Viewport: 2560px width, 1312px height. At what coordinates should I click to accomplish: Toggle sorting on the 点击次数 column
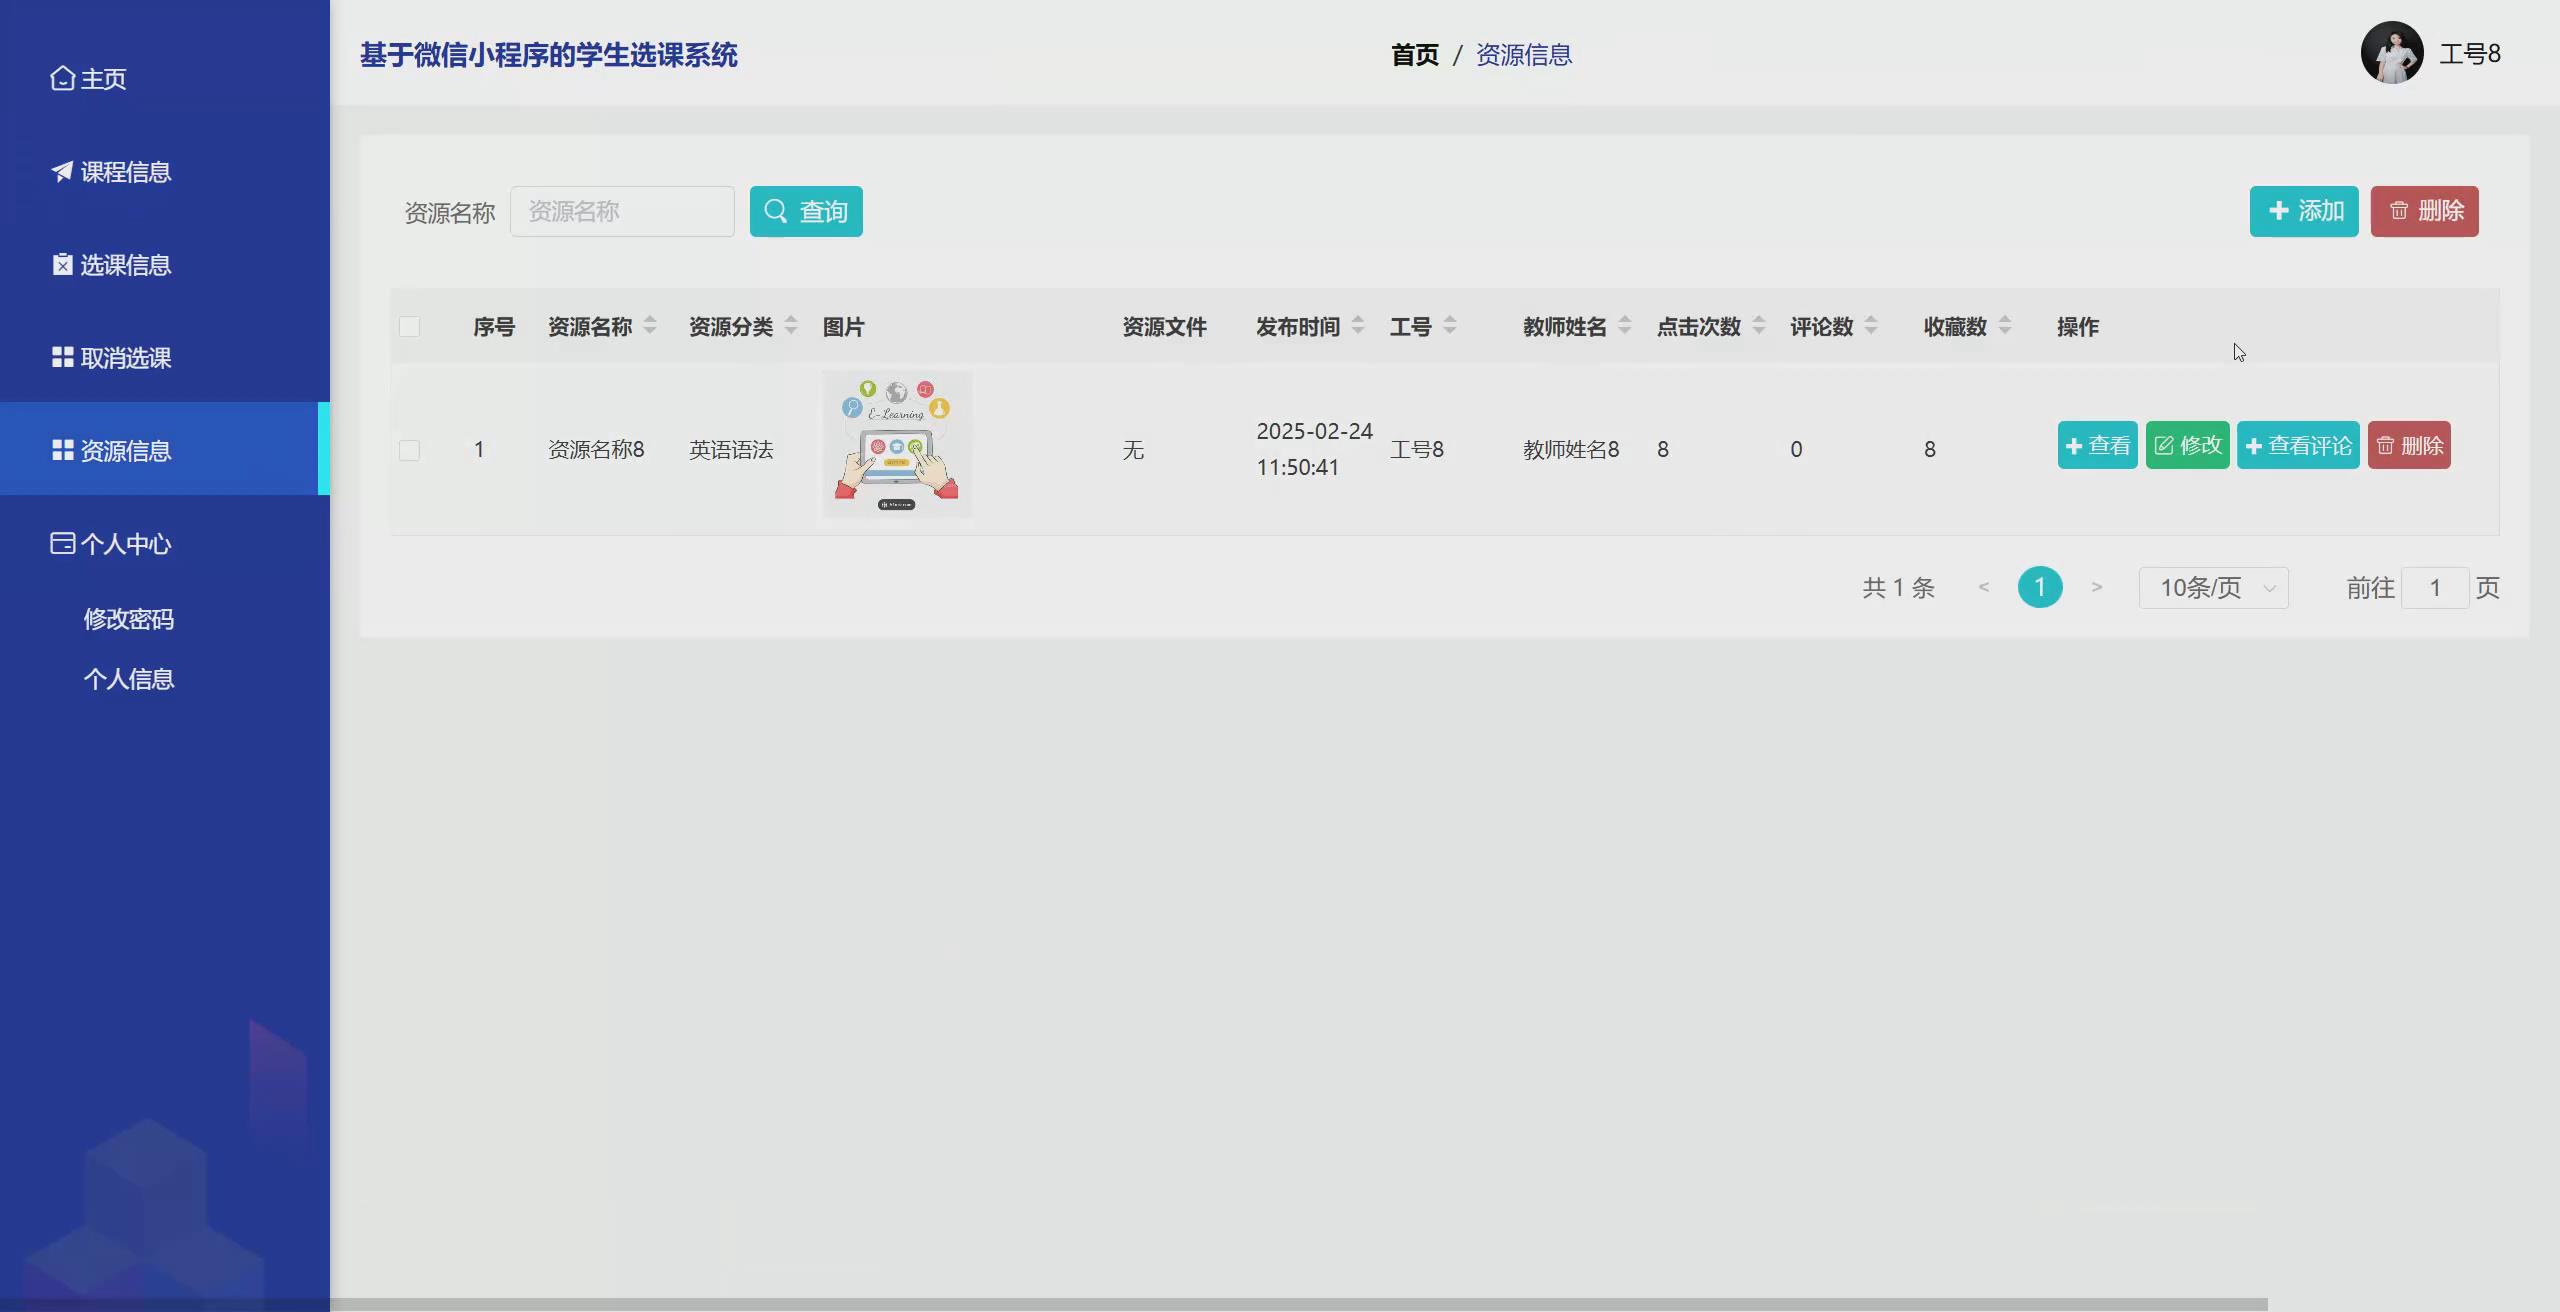pos(1762,325)
